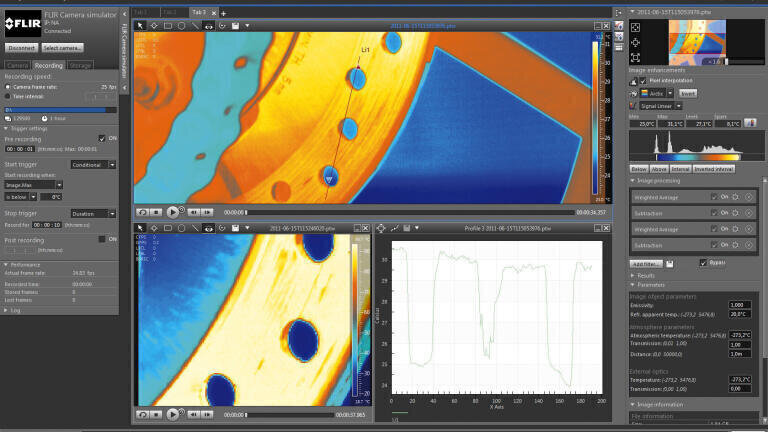Click loop button in bottom-left image player
Image resolution: width=768 pixels, height=432 pixels.
click(142, 414)
